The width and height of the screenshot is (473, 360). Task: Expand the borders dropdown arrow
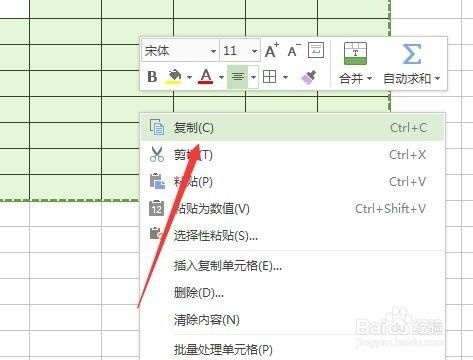285,77
